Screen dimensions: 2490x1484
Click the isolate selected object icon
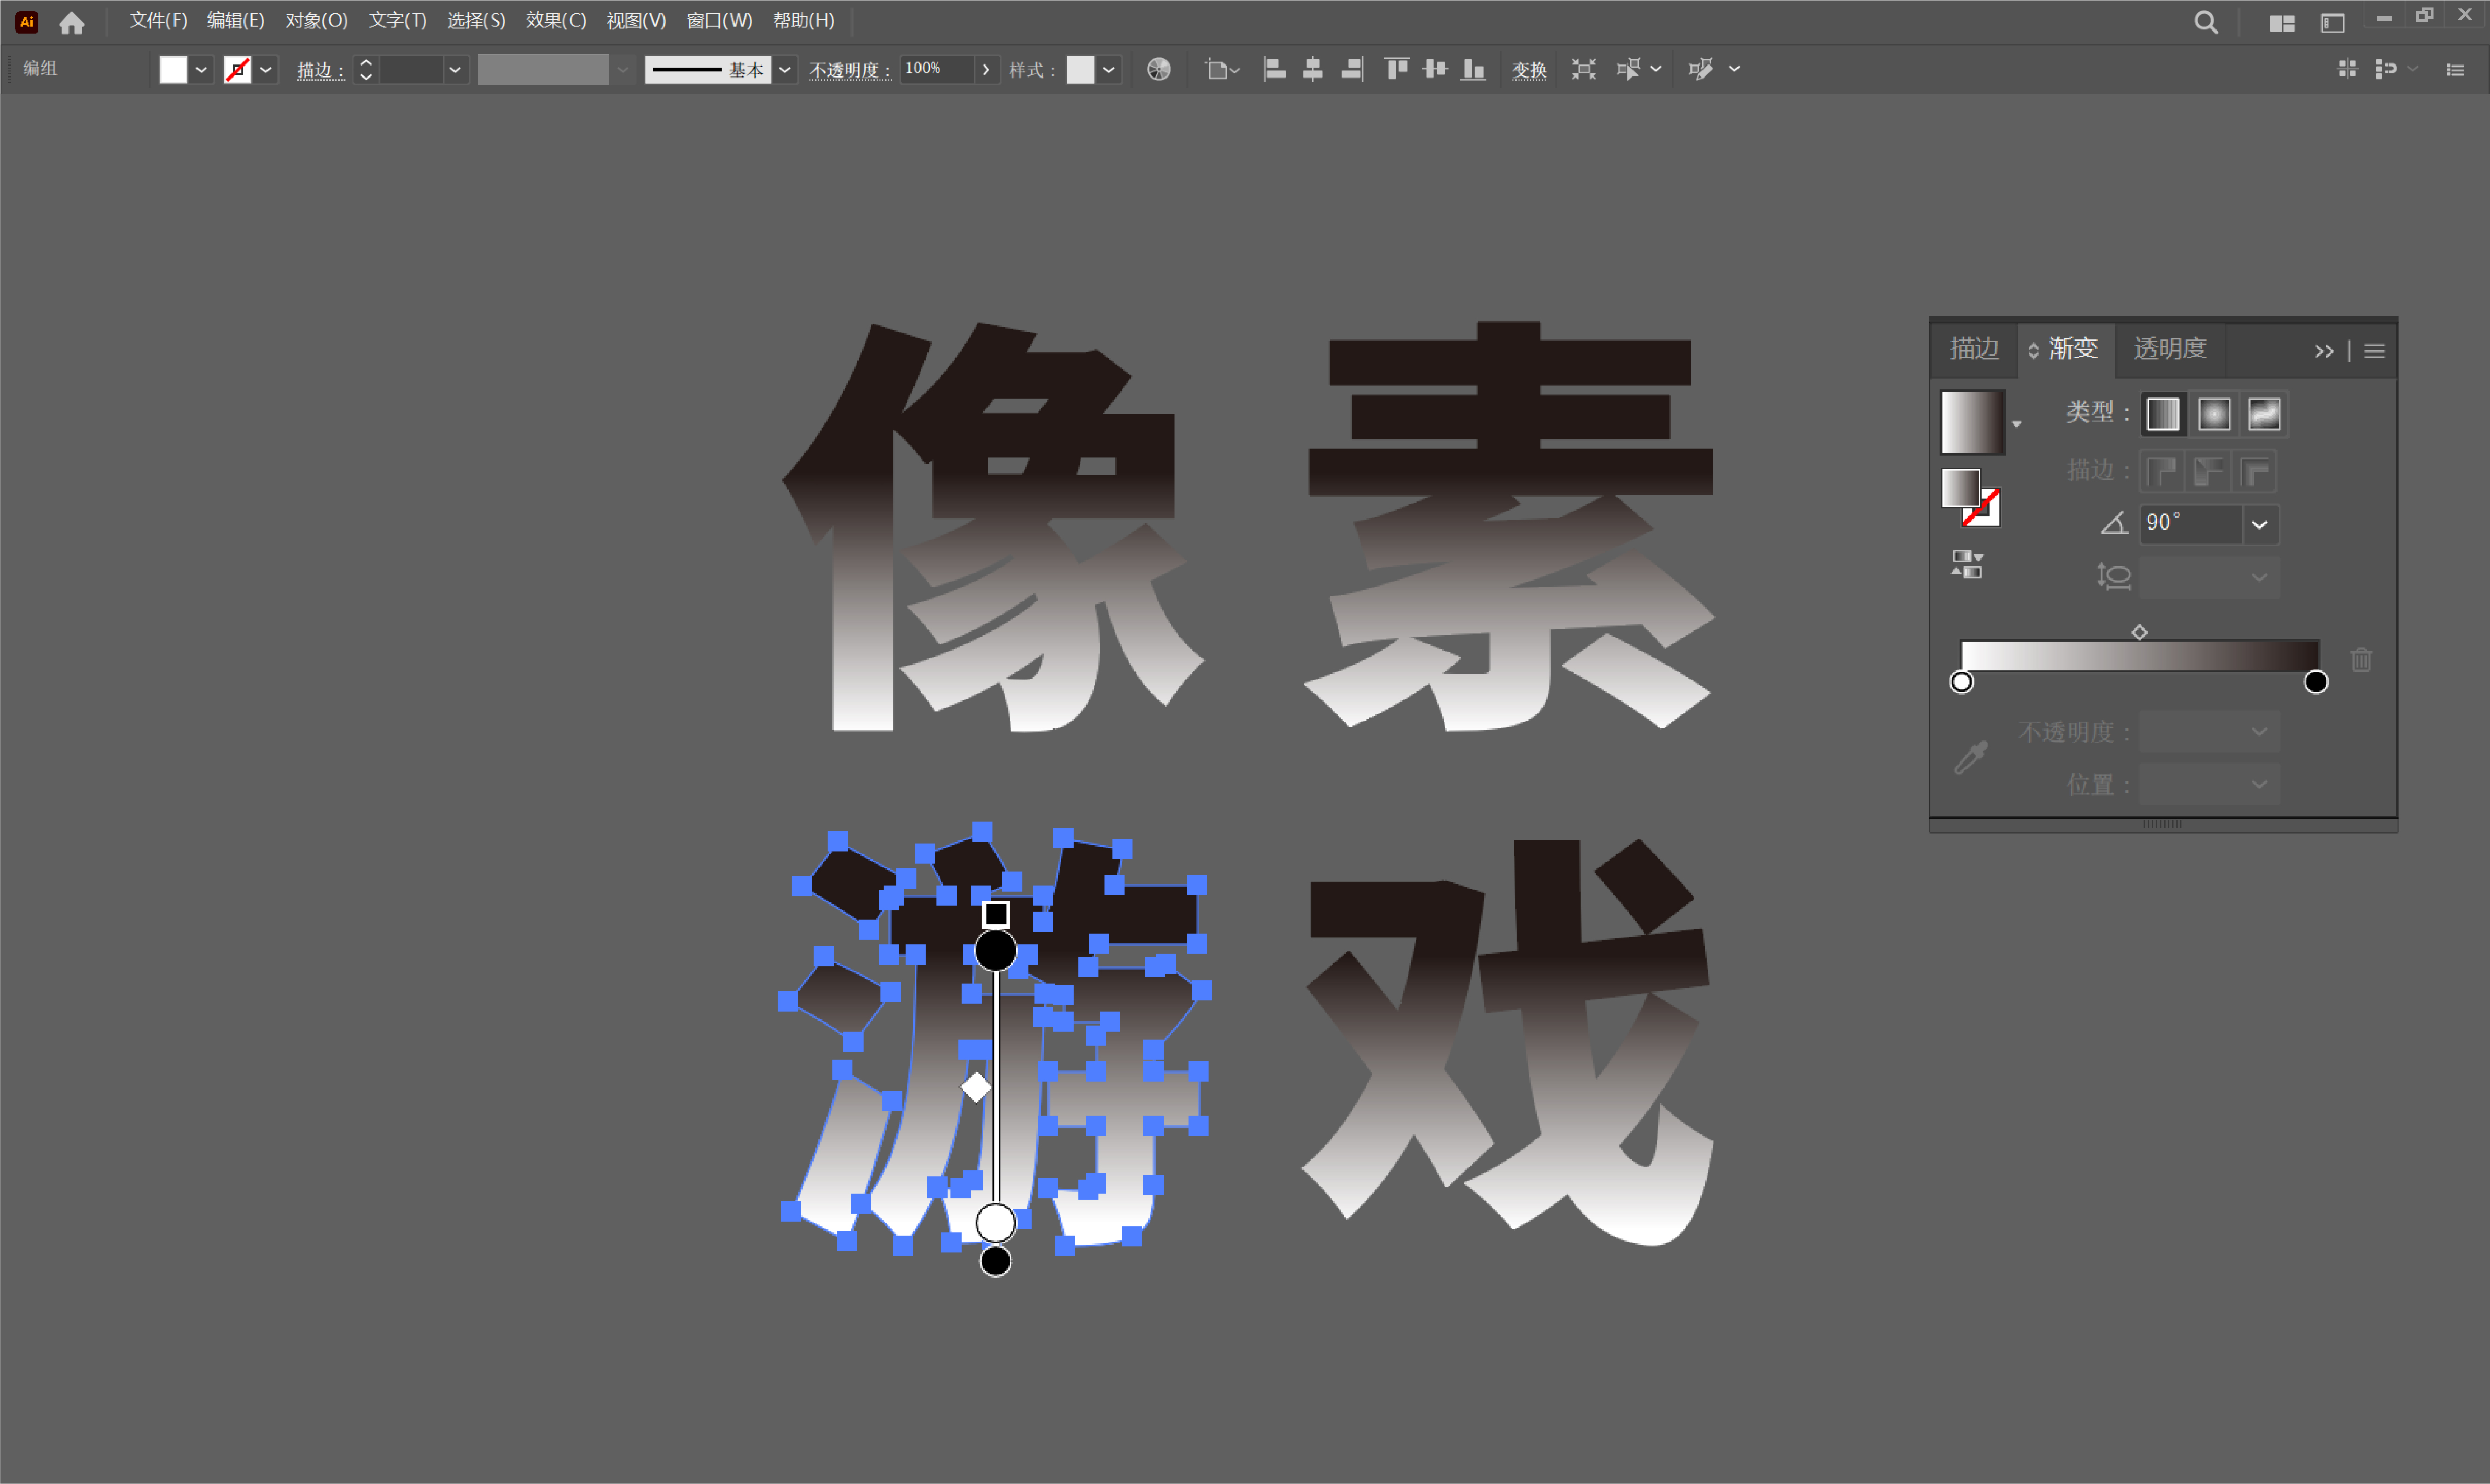tap(1583, 69)
